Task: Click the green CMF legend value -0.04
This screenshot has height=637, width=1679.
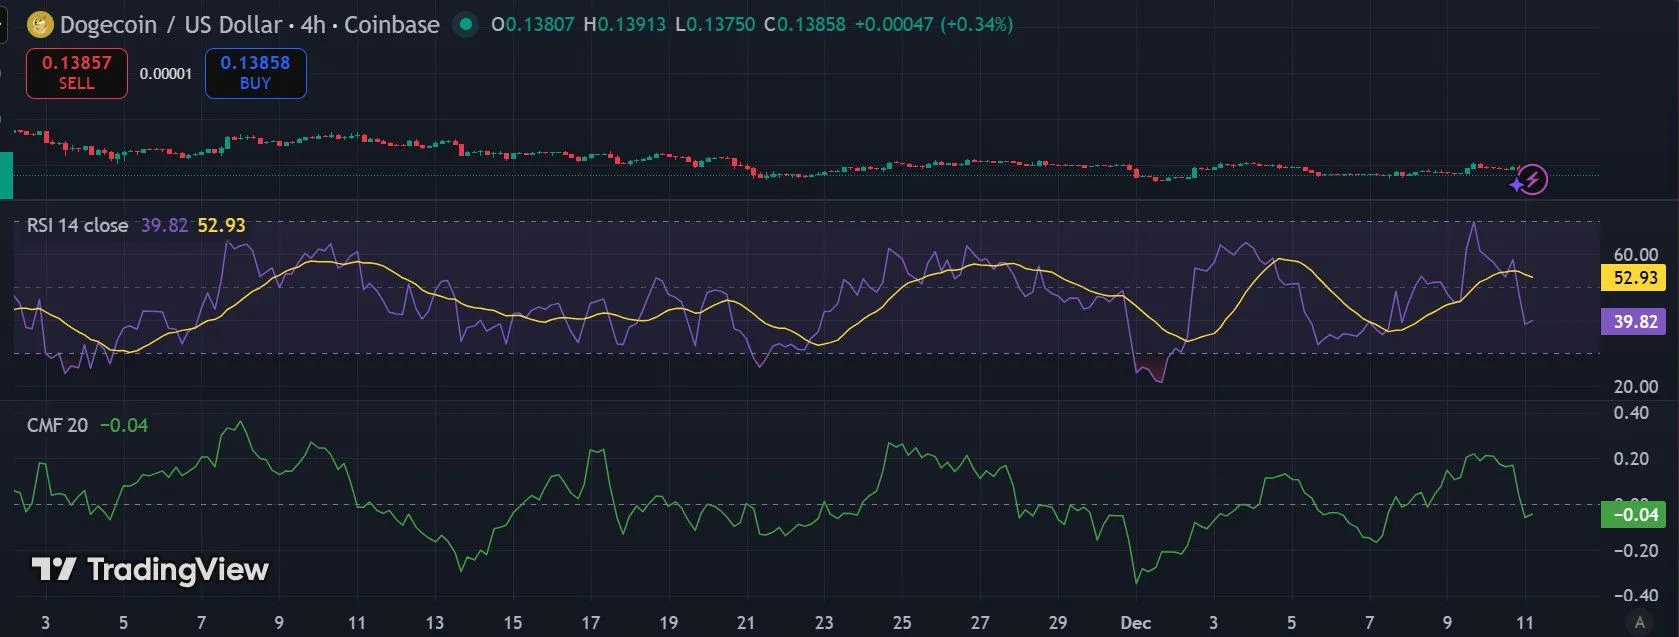Action: coord(124,425)
